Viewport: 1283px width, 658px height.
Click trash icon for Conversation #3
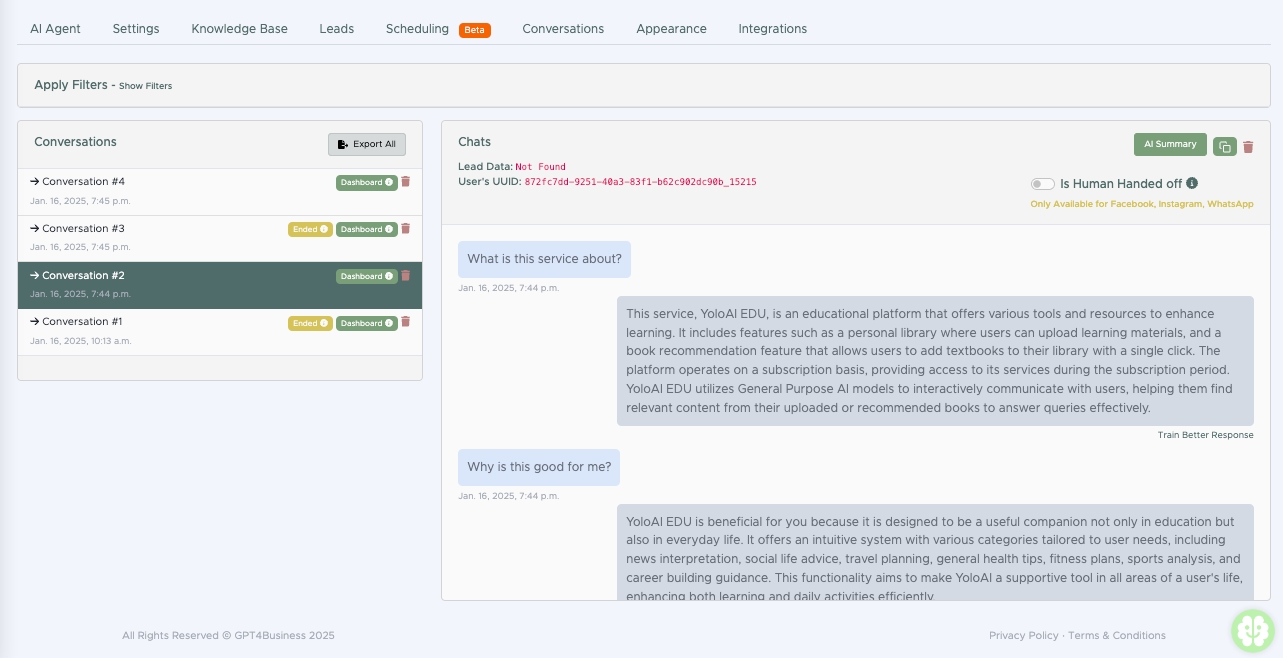pyautogui.click(x=406, y=229)
